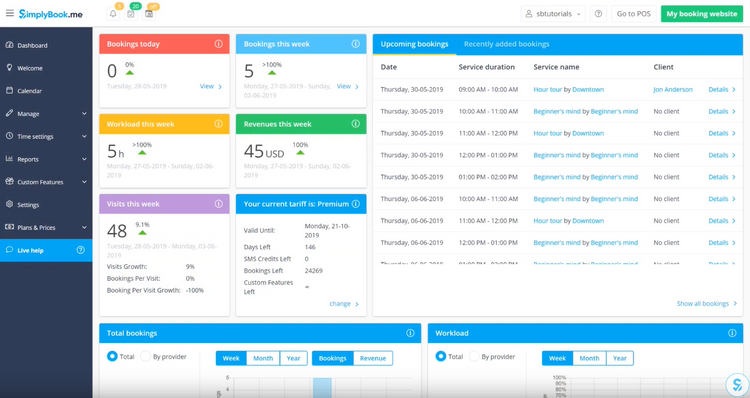Show info for Bookings today card

219,44
